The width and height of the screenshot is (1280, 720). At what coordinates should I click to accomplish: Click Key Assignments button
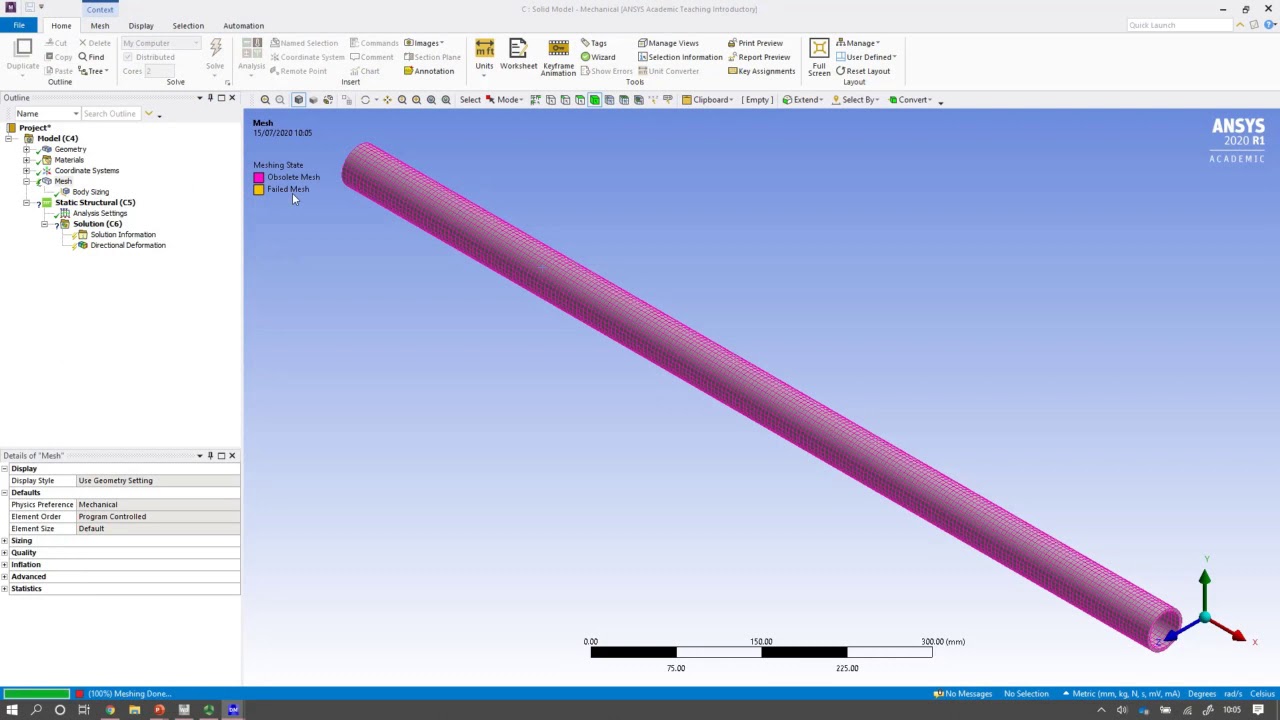tap(761, 71)
